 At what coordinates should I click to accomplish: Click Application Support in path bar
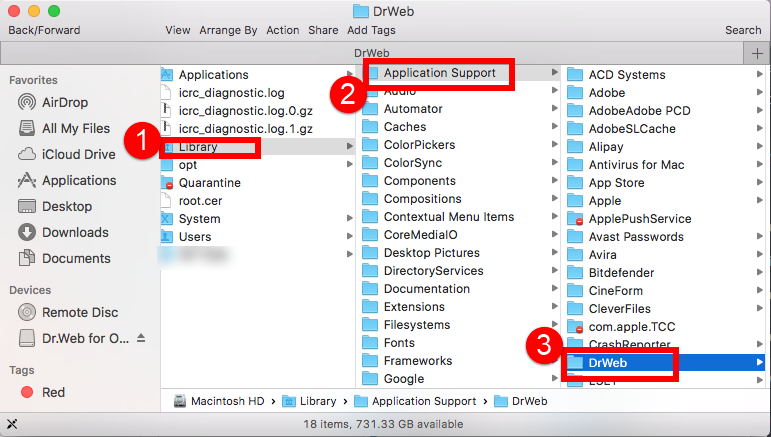tap(415, 401)
